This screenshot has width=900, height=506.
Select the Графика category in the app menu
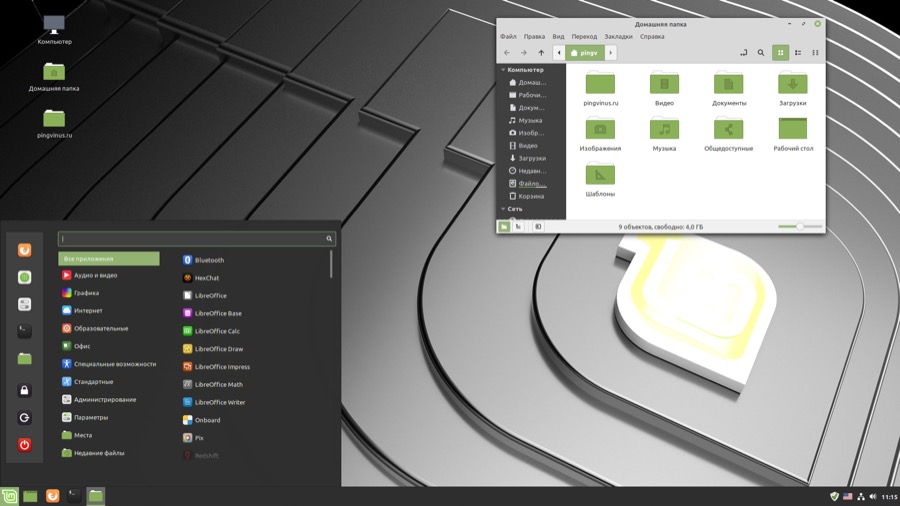coord(86,293)
